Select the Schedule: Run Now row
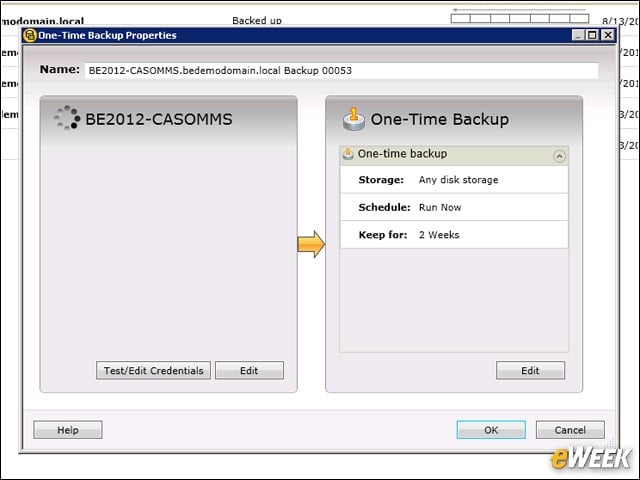Viewport: 640px width, 480px height. click(x=454, y=207)
